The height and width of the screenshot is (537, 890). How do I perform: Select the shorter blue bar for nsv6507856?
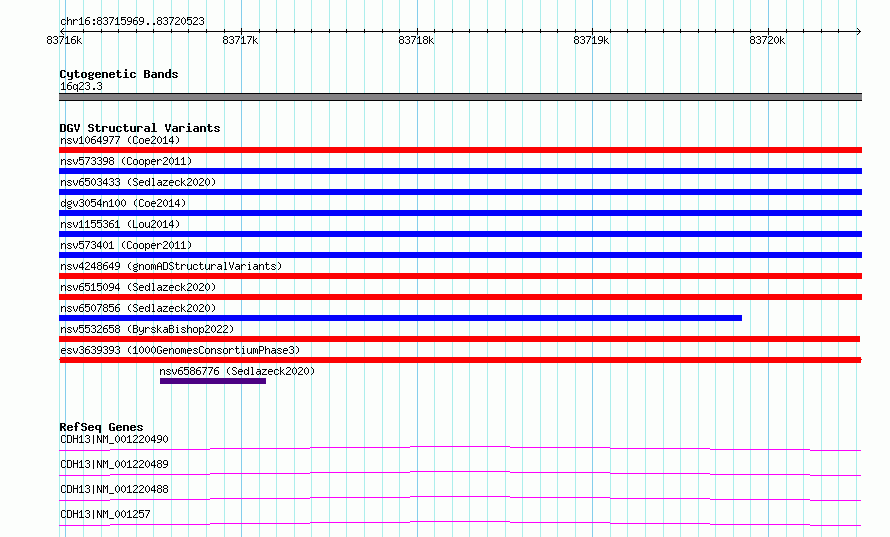click(400, 318)
